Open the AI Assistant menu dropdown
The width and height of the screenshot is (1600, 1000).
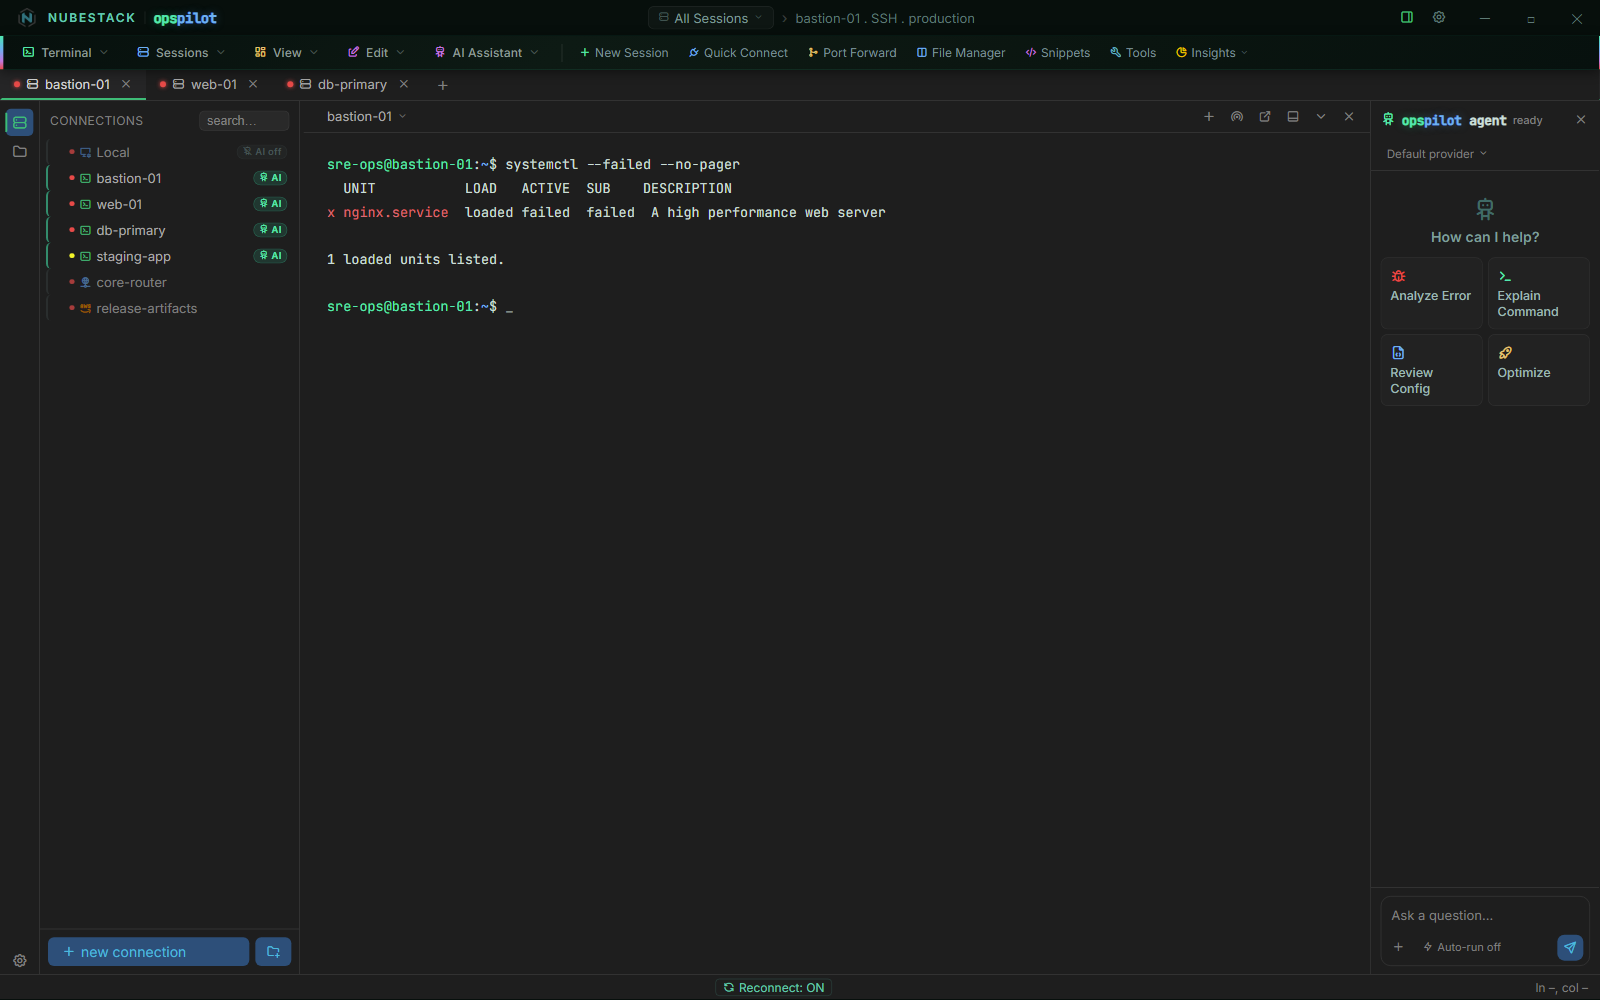coord(486,53)
